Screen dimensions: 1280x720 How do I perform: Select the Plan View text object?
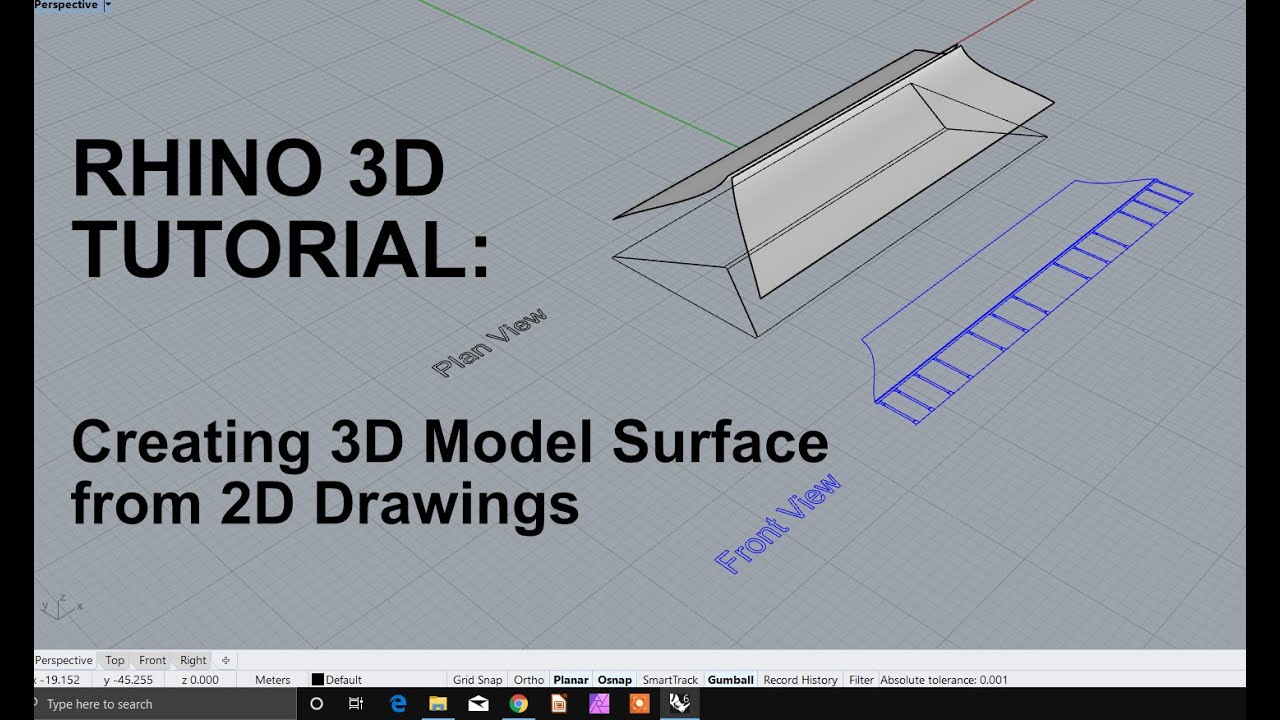pyautogui.click(x=490, y=342)
